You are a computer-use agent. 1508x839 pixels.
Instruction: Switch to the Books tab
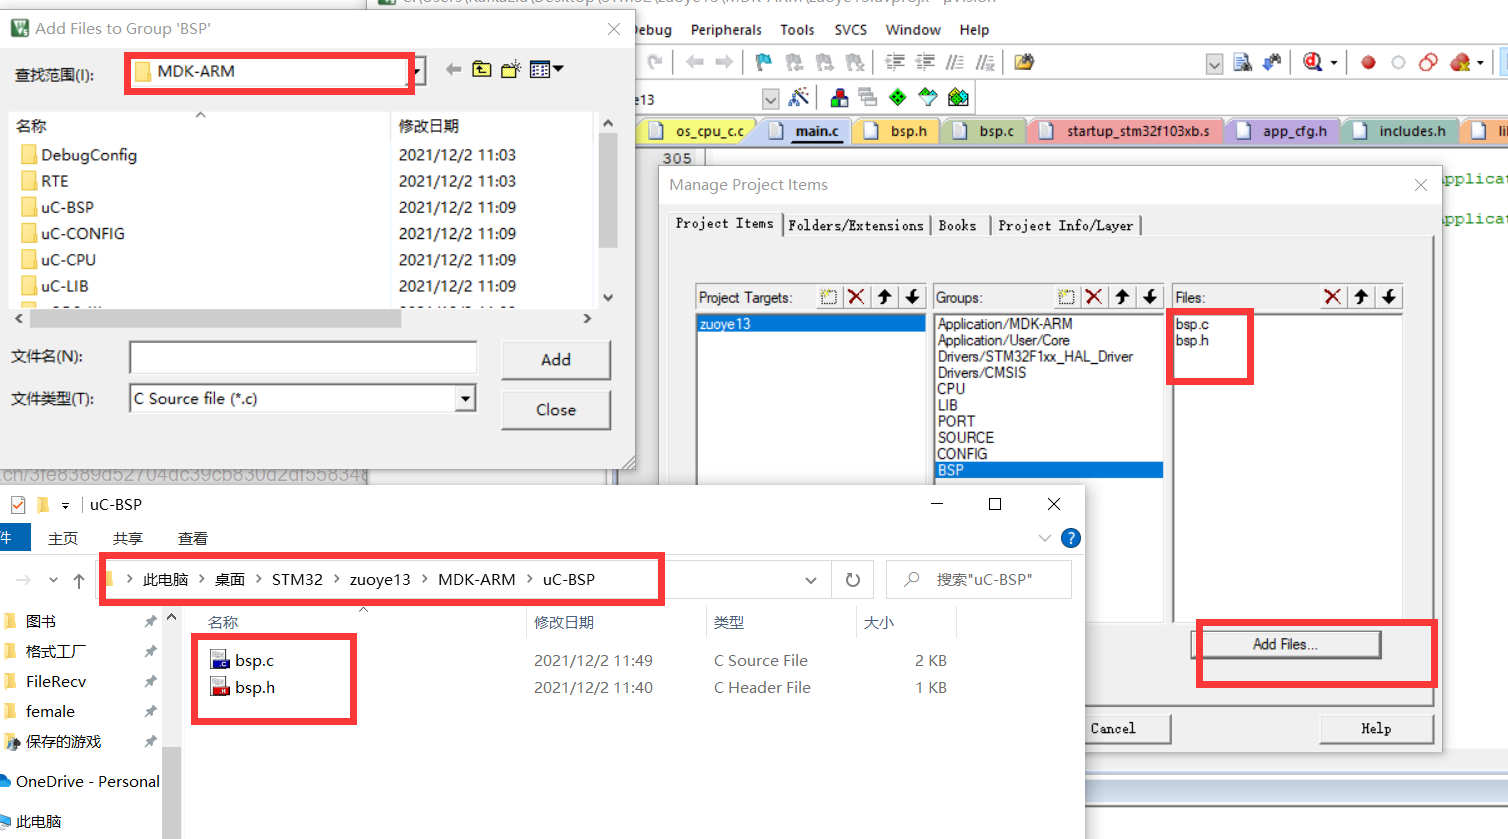pos(957,225)
